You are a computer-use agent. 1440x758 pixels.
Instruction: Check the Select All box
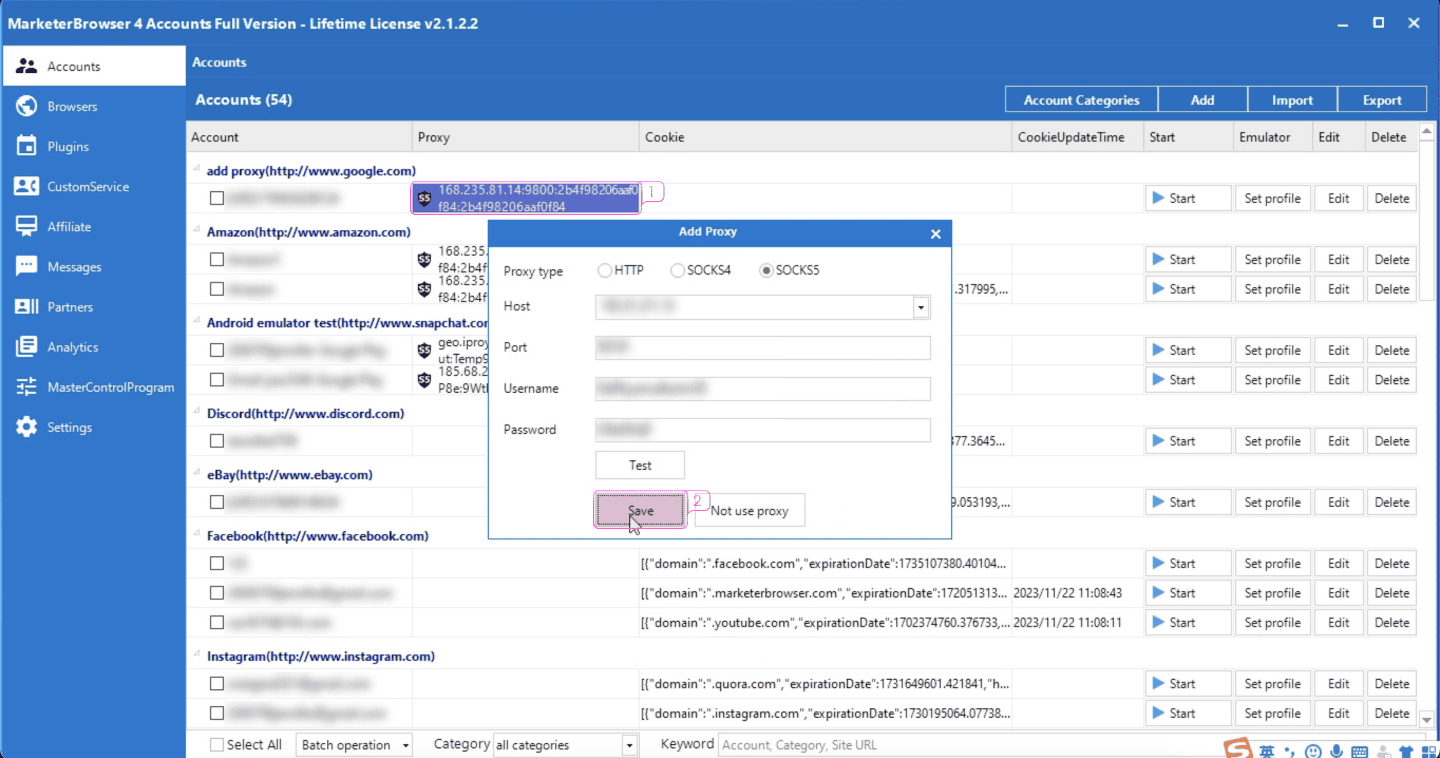pos(217,745)
